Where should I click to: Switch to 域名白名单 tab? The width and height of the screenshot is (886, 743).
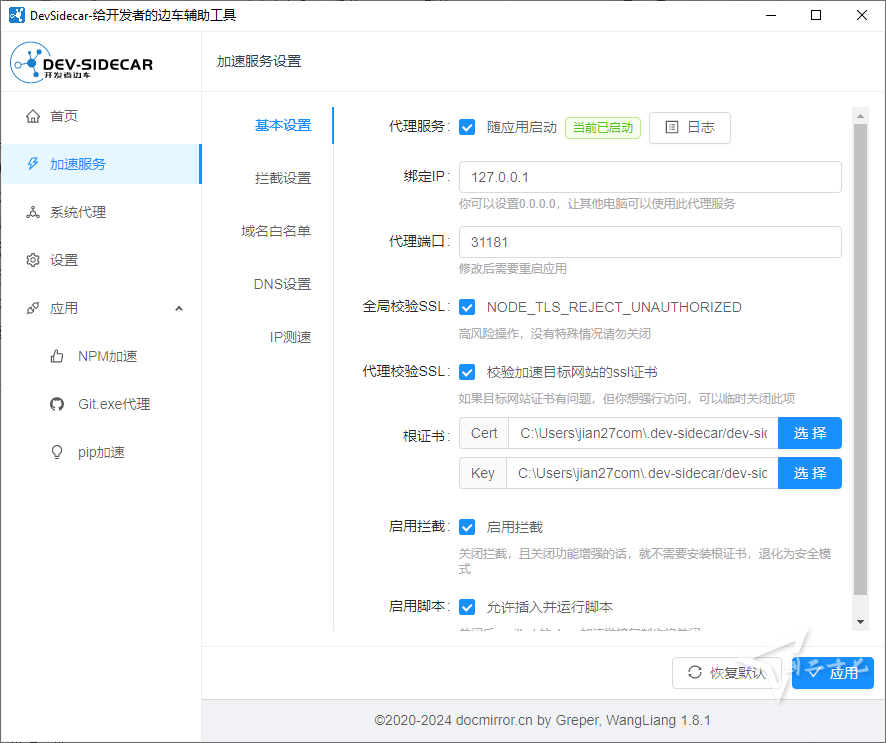pos(276,231)
